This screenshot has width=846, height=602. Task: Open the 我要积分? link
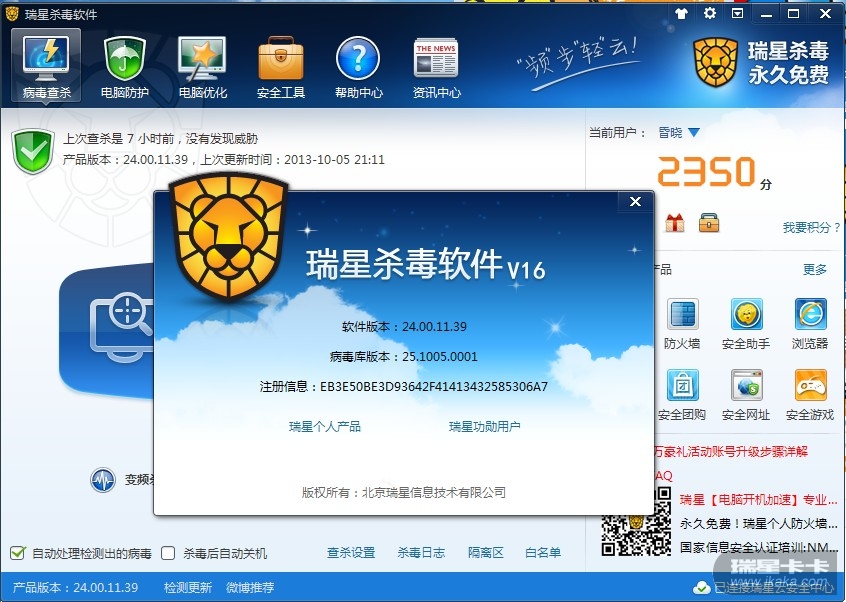click(x=811, y=227)
